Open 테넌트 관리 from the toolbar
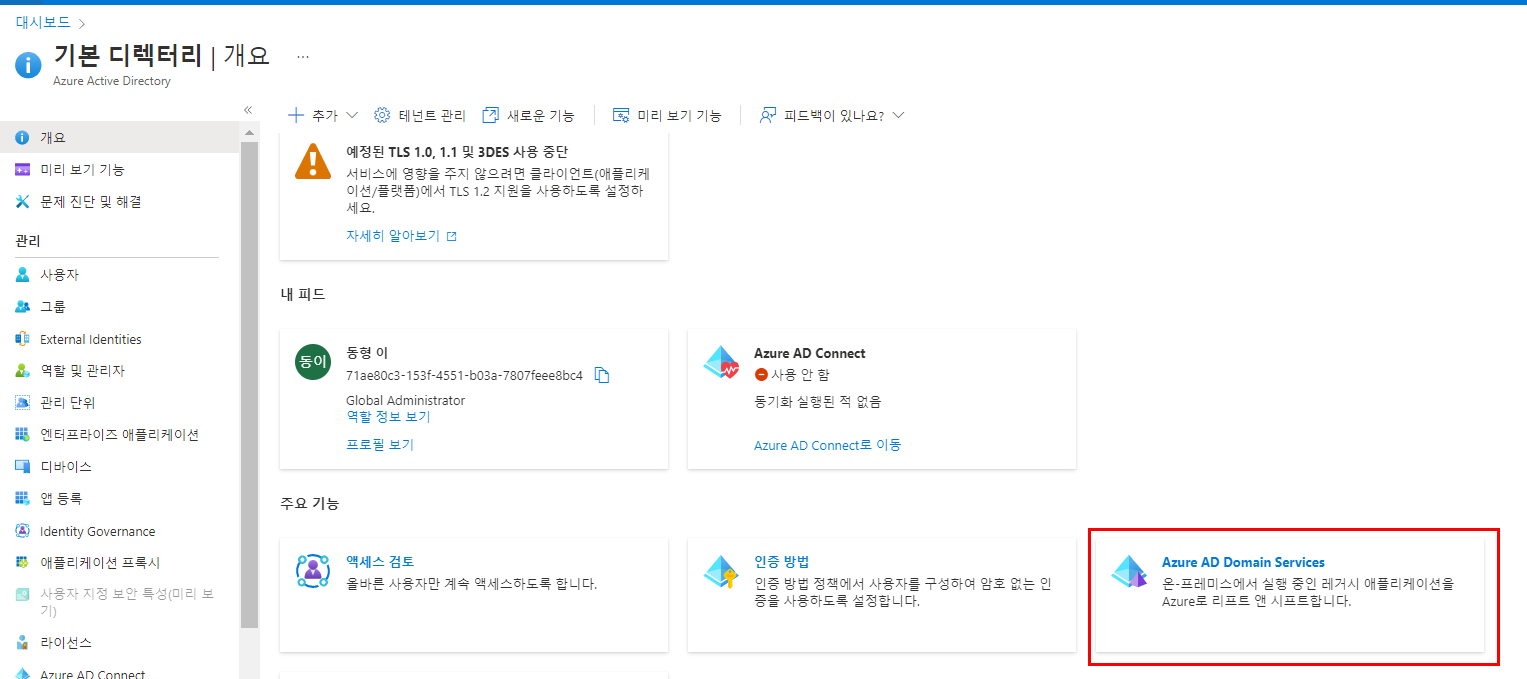Viewport: 1527px width, 679px height. (x=420, y=115)
